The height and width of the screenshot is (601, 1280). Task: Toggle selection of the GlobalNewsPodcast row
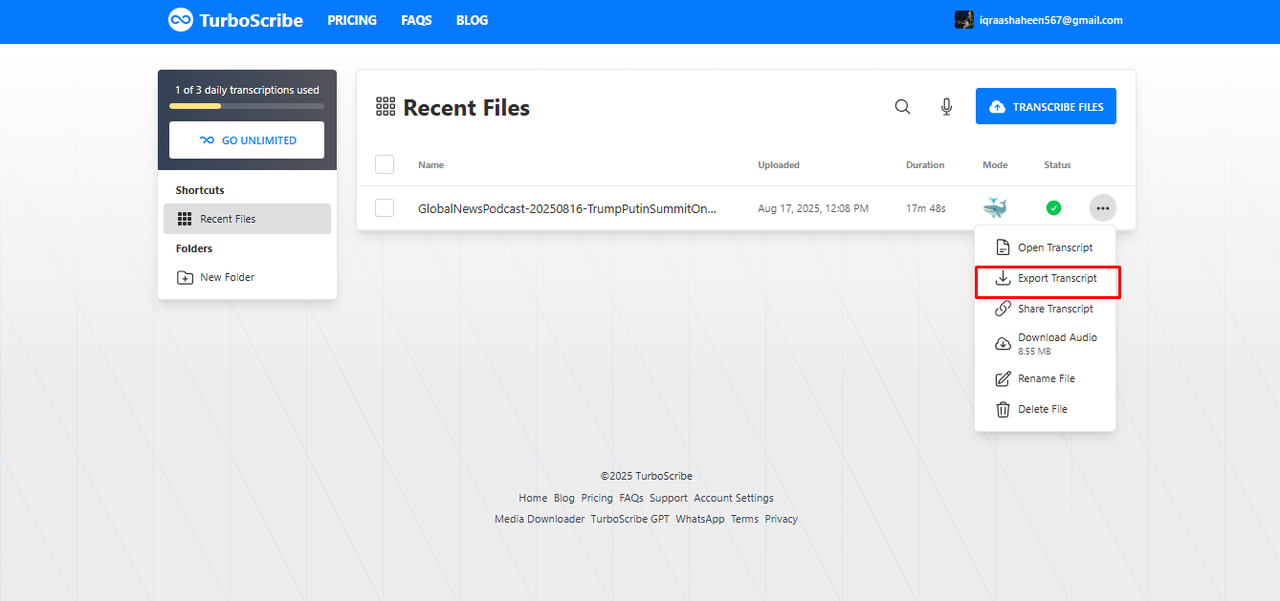tap(384, 207)
